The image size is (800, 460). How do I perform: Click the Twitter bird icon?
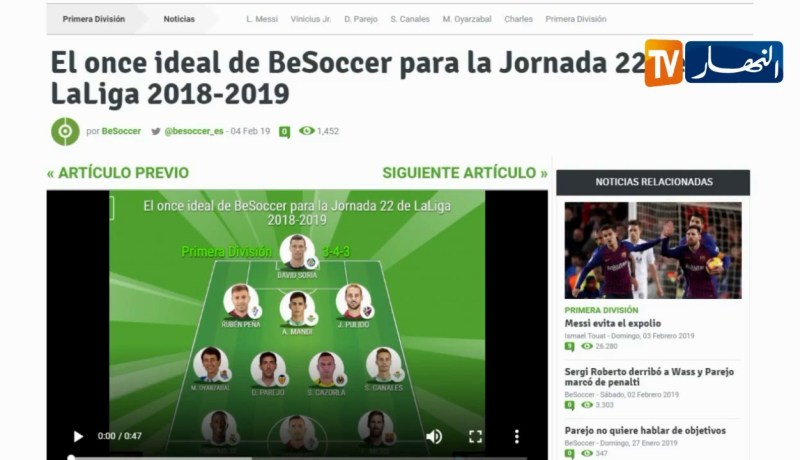click(x=156, y=131)
